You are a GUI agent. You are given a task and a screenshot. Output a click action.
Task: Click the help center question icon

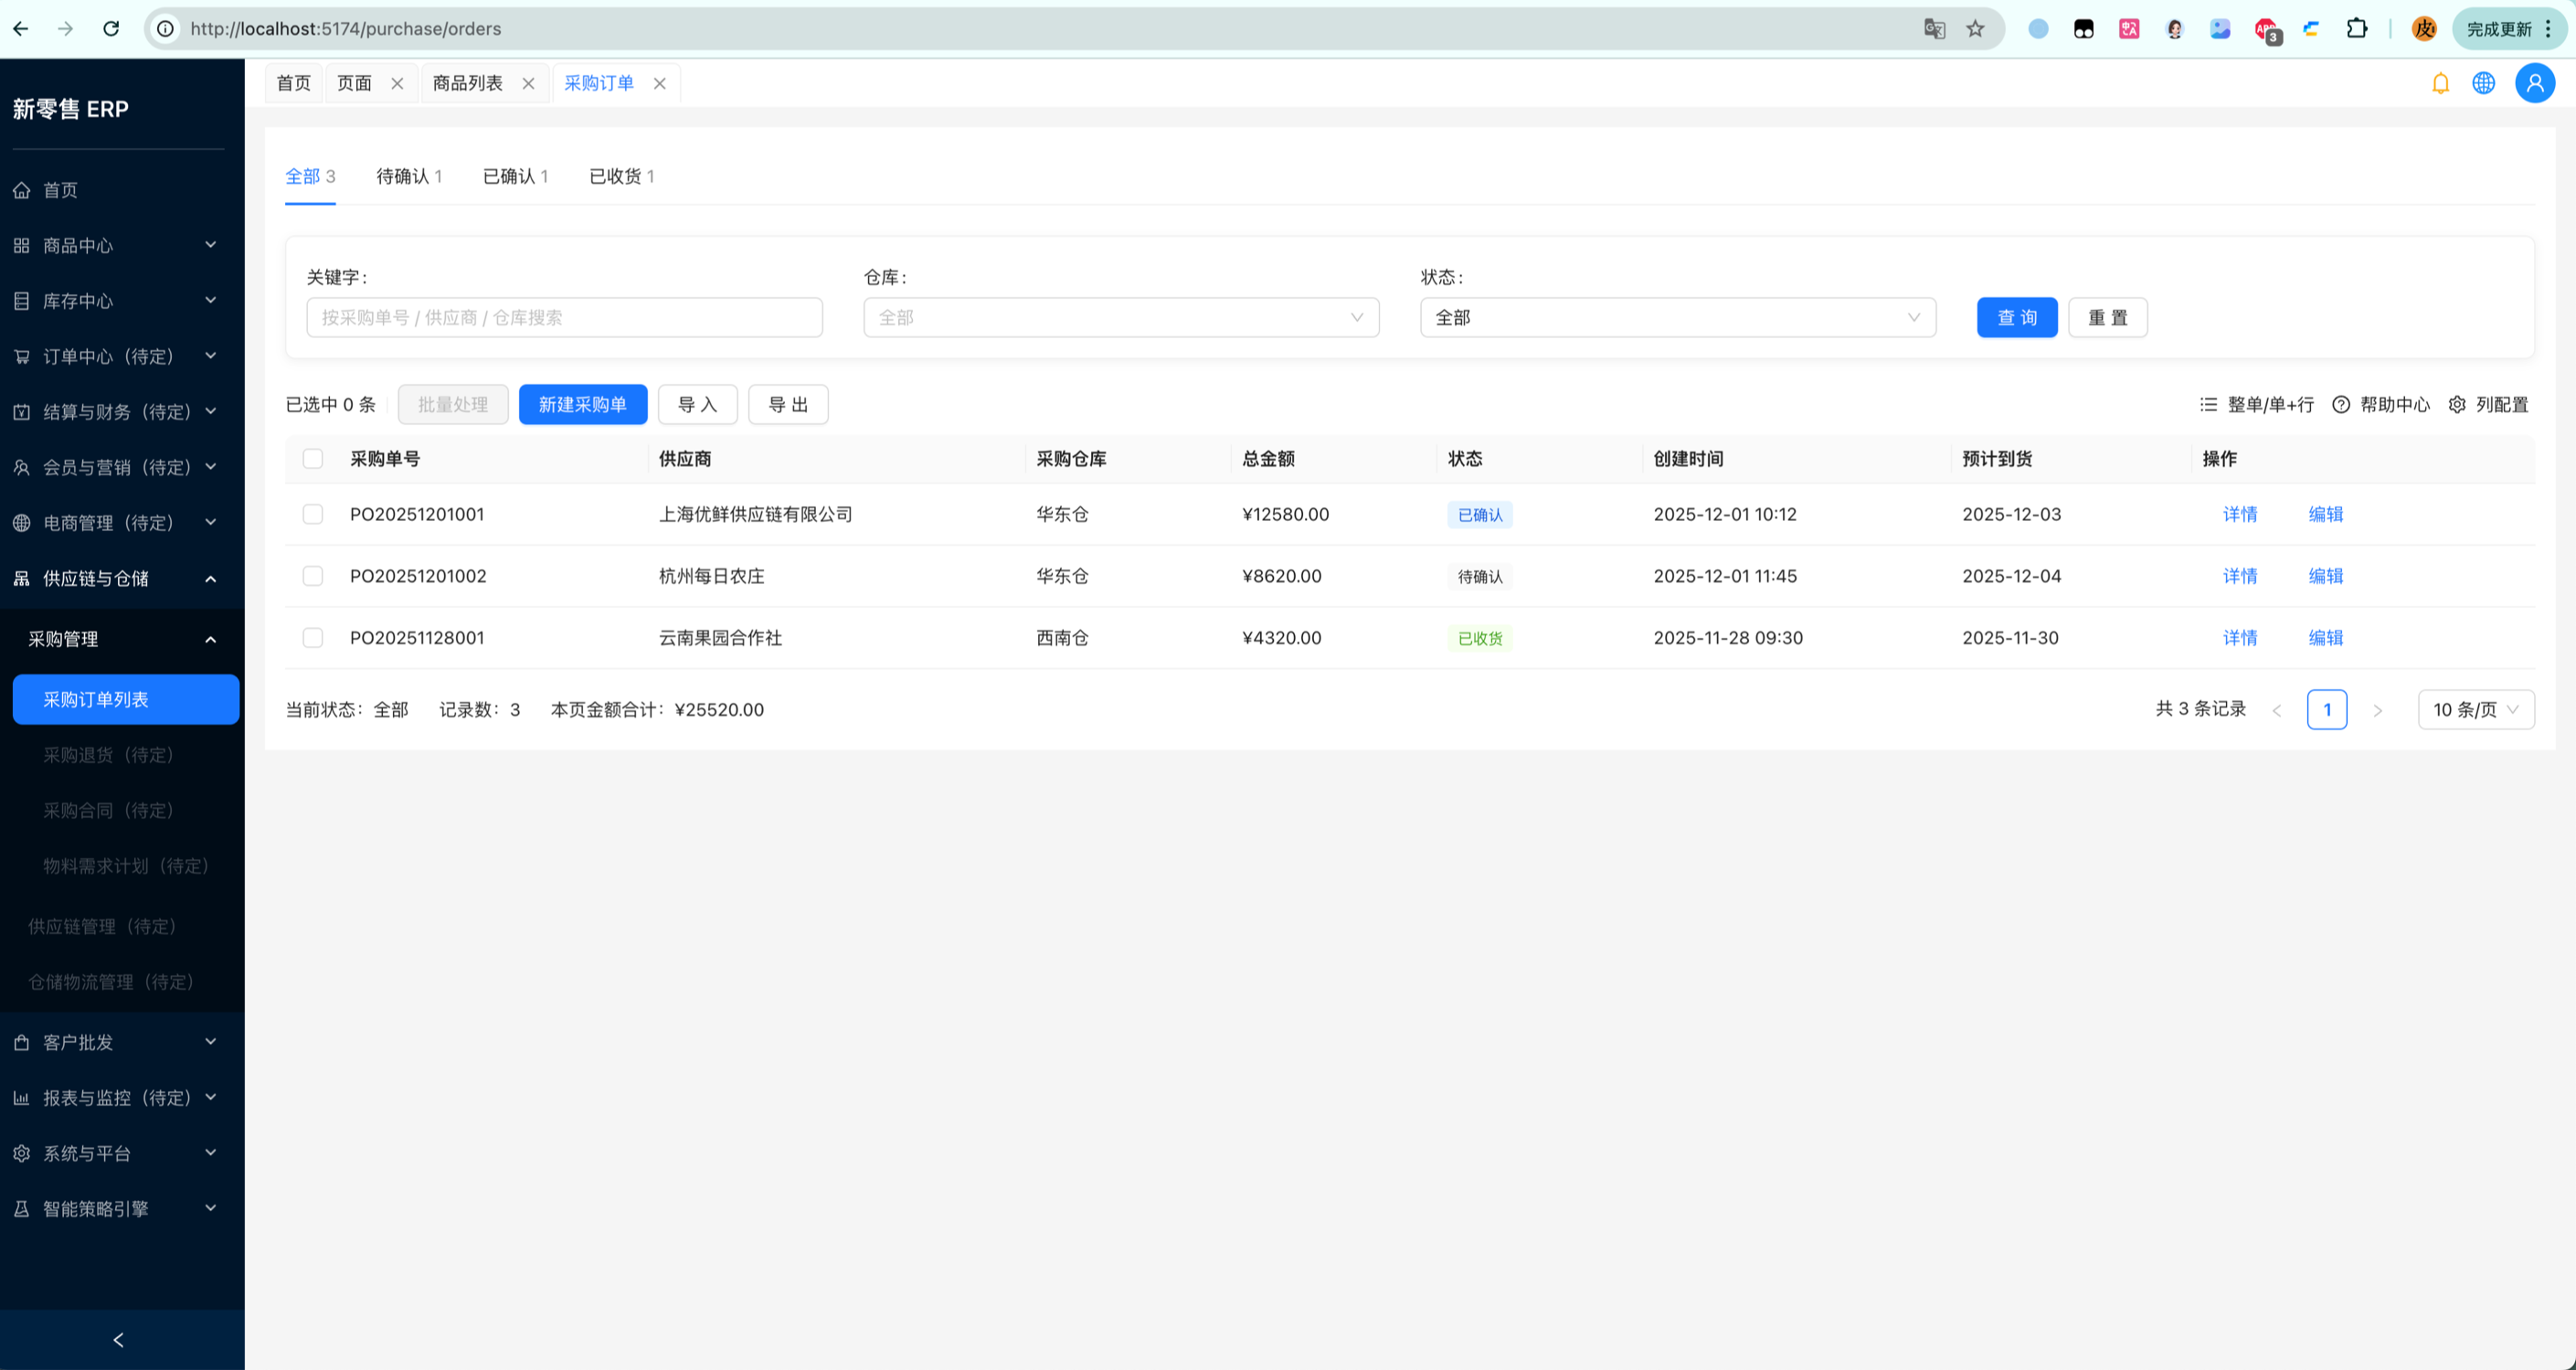click(2341, 404)
